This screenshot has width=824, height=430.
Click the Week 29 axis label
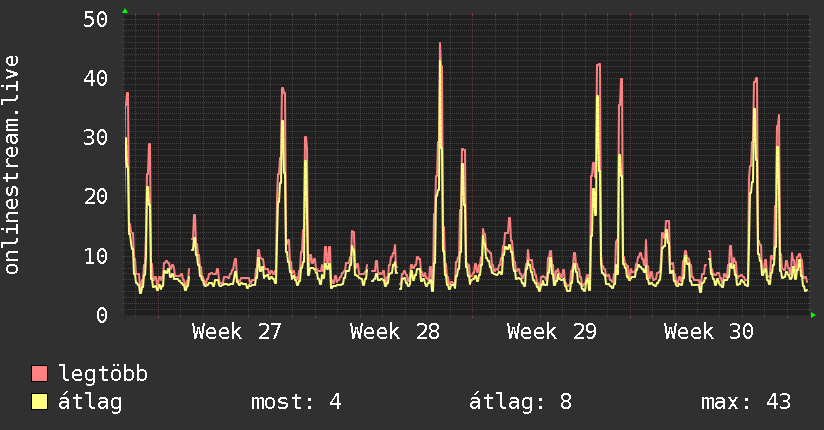coord(551,332)
